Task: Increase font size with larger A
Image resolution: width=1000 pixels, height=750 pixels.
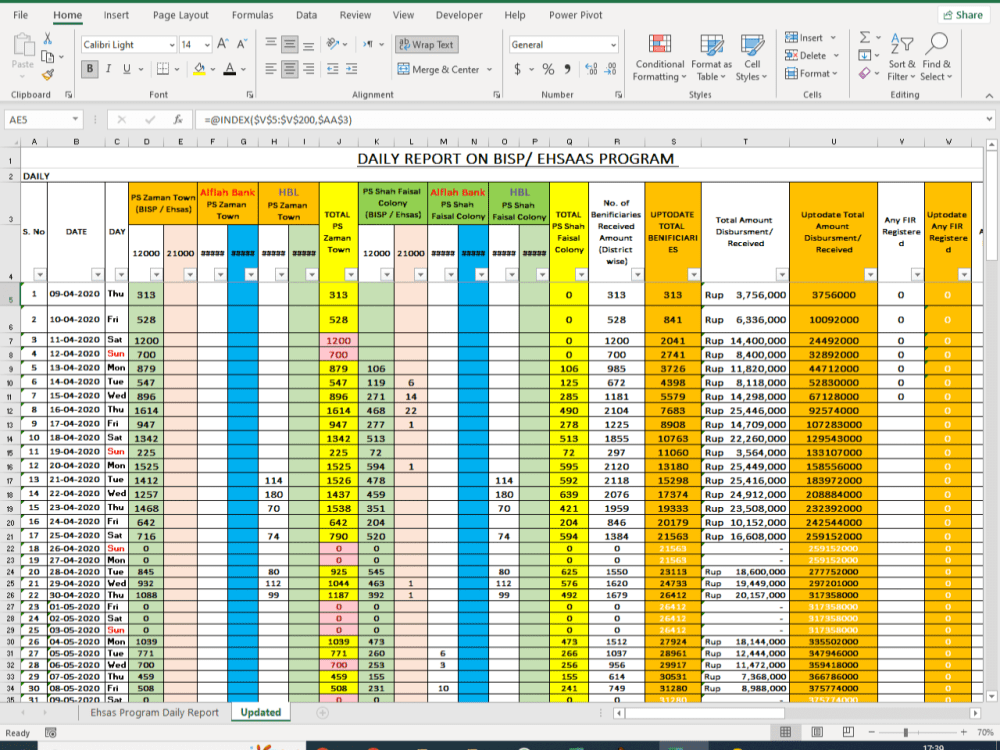Action: click(x=223, y=44)
